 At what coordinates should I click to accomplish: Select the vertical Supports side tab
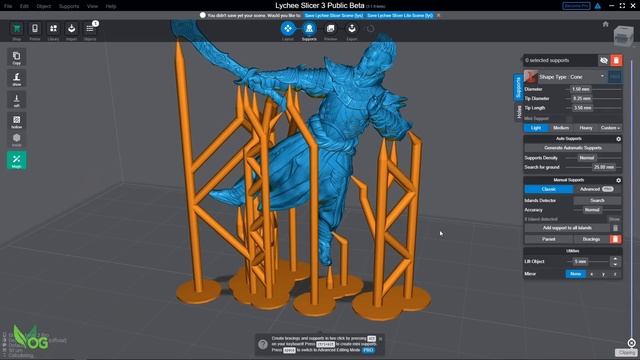point(518,87)
